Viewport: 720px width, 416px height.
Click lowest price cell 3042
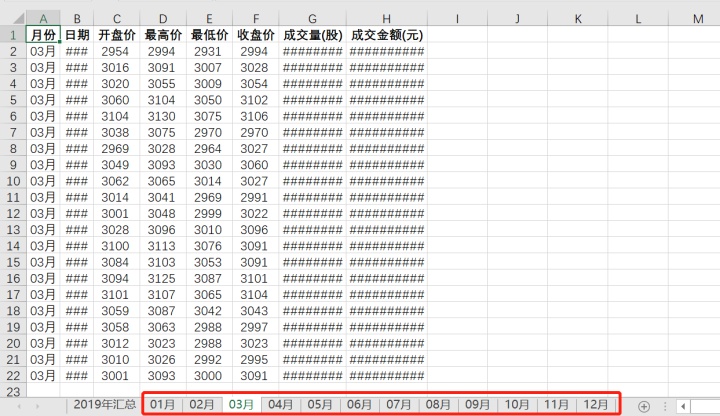(x=209, y=311)
